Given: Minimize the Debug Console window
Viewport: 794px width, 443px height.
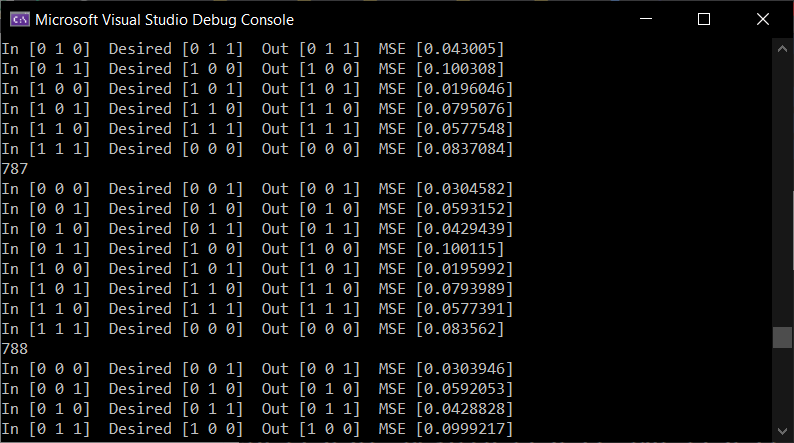Looking at the screenshot, I should [646, 19].
